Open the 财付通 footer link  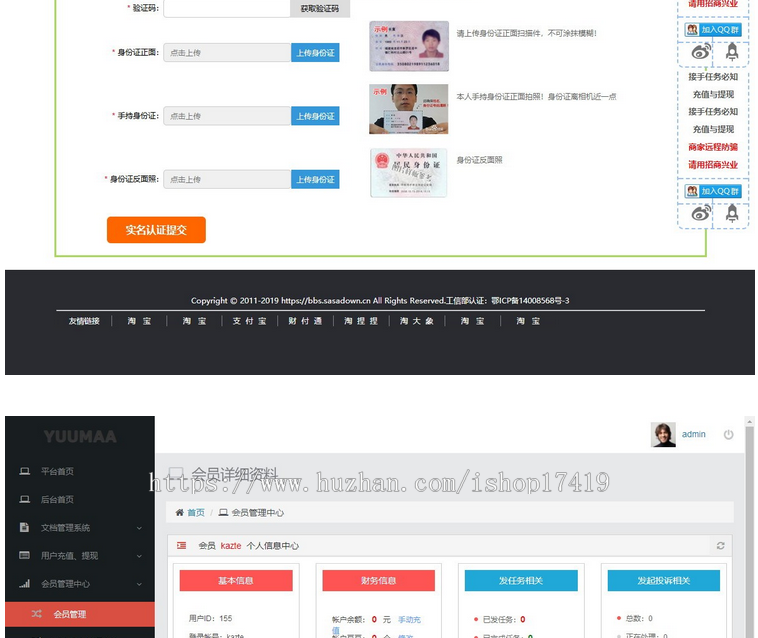(x=305, y=321)
